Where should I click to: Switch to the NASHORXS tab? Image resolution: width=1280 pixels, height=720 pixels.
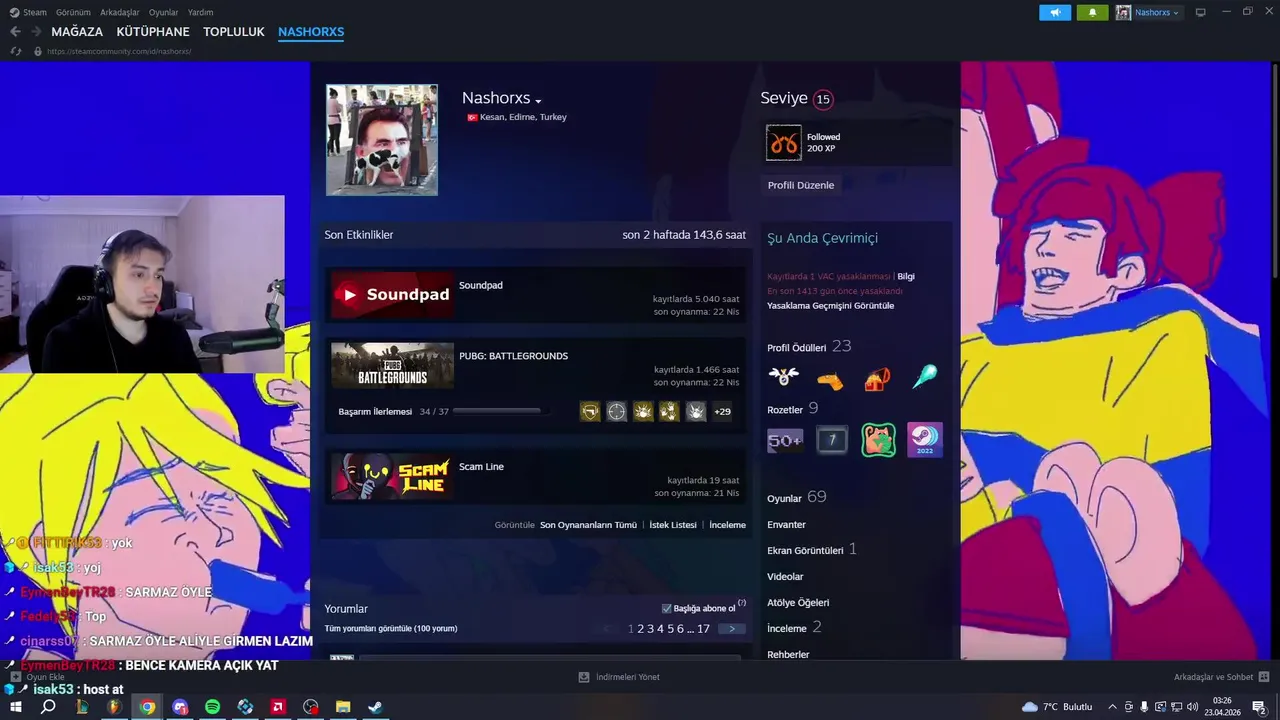[311, 32]
